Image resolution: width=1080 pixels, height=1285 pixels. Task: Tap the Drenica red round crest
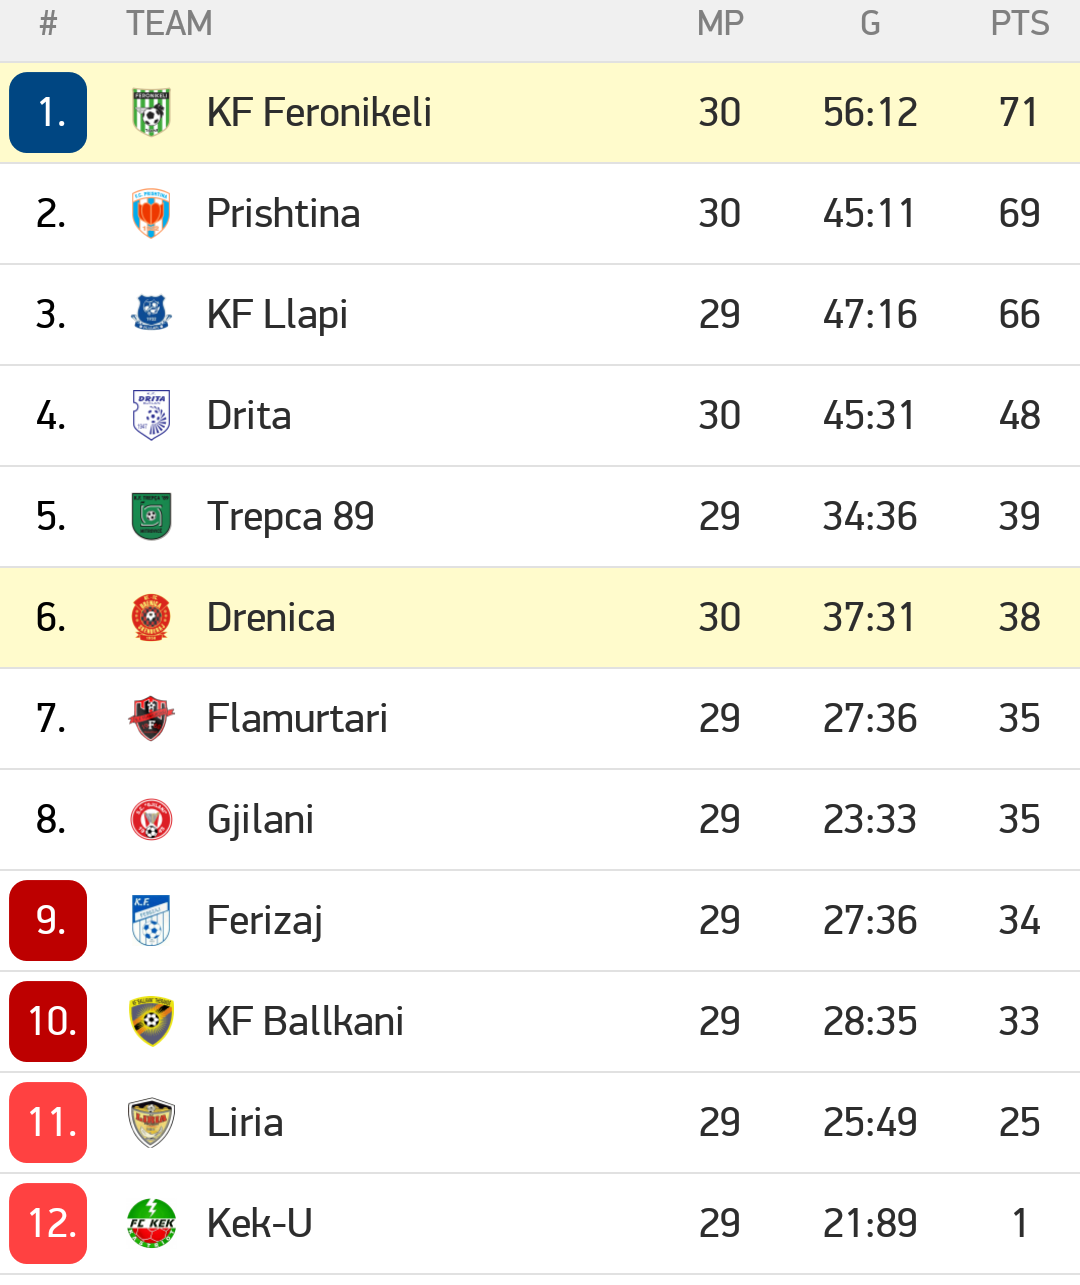point(152,617)
